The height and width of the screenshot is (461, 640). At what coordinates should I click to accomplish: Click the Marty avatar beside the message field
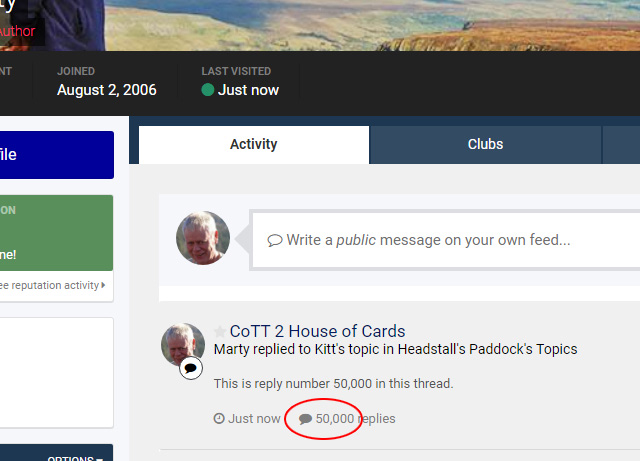(203, 238)
